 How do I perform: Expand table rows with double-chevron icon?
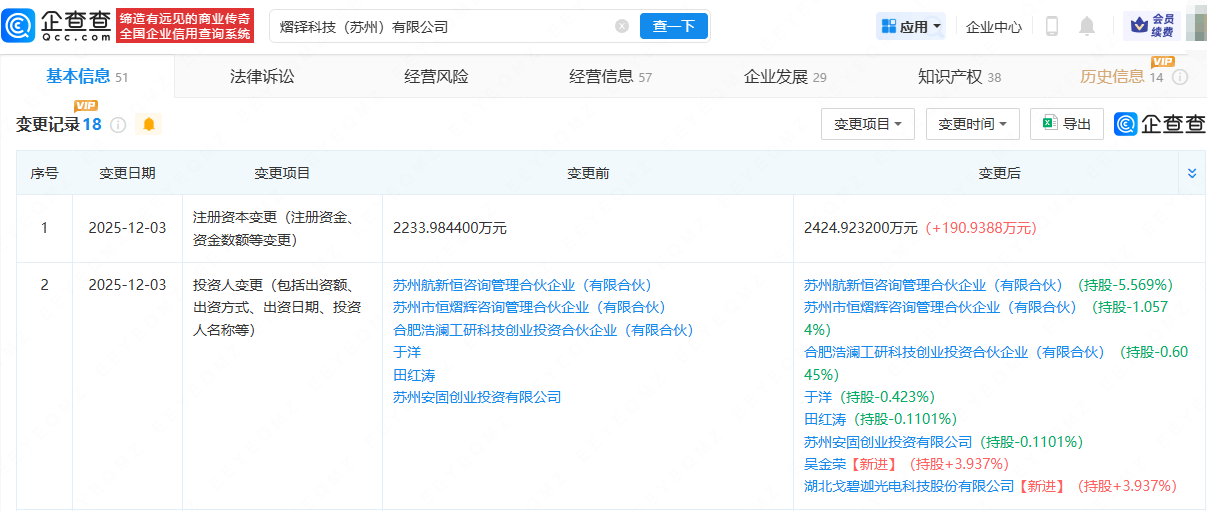click(1191, 173)
